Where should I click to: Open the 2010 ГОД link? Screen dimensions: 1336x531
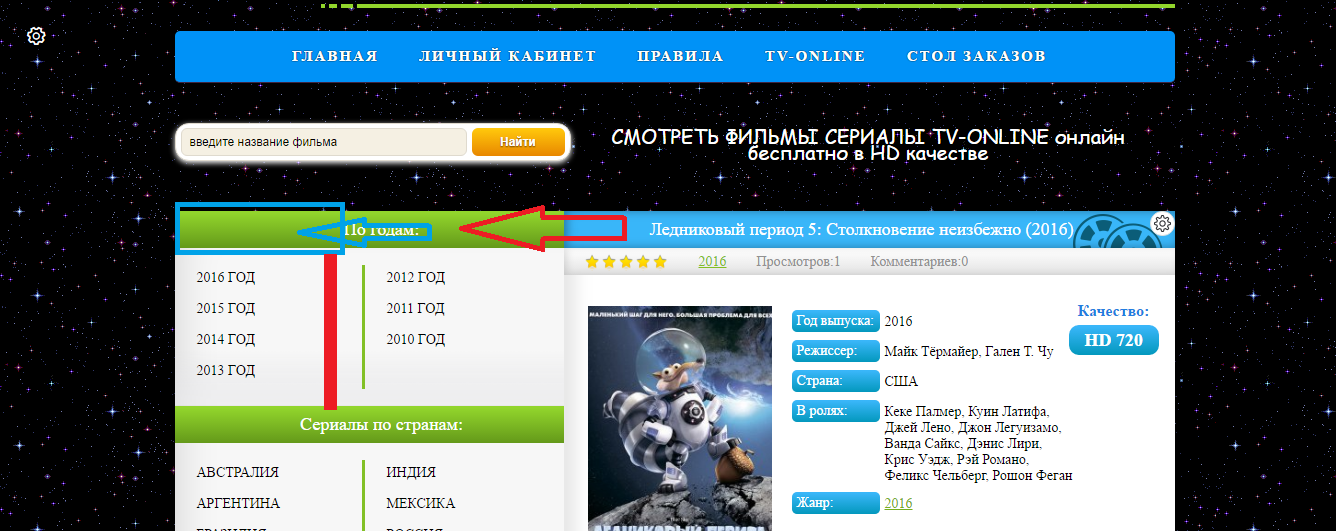pos(416,340)
